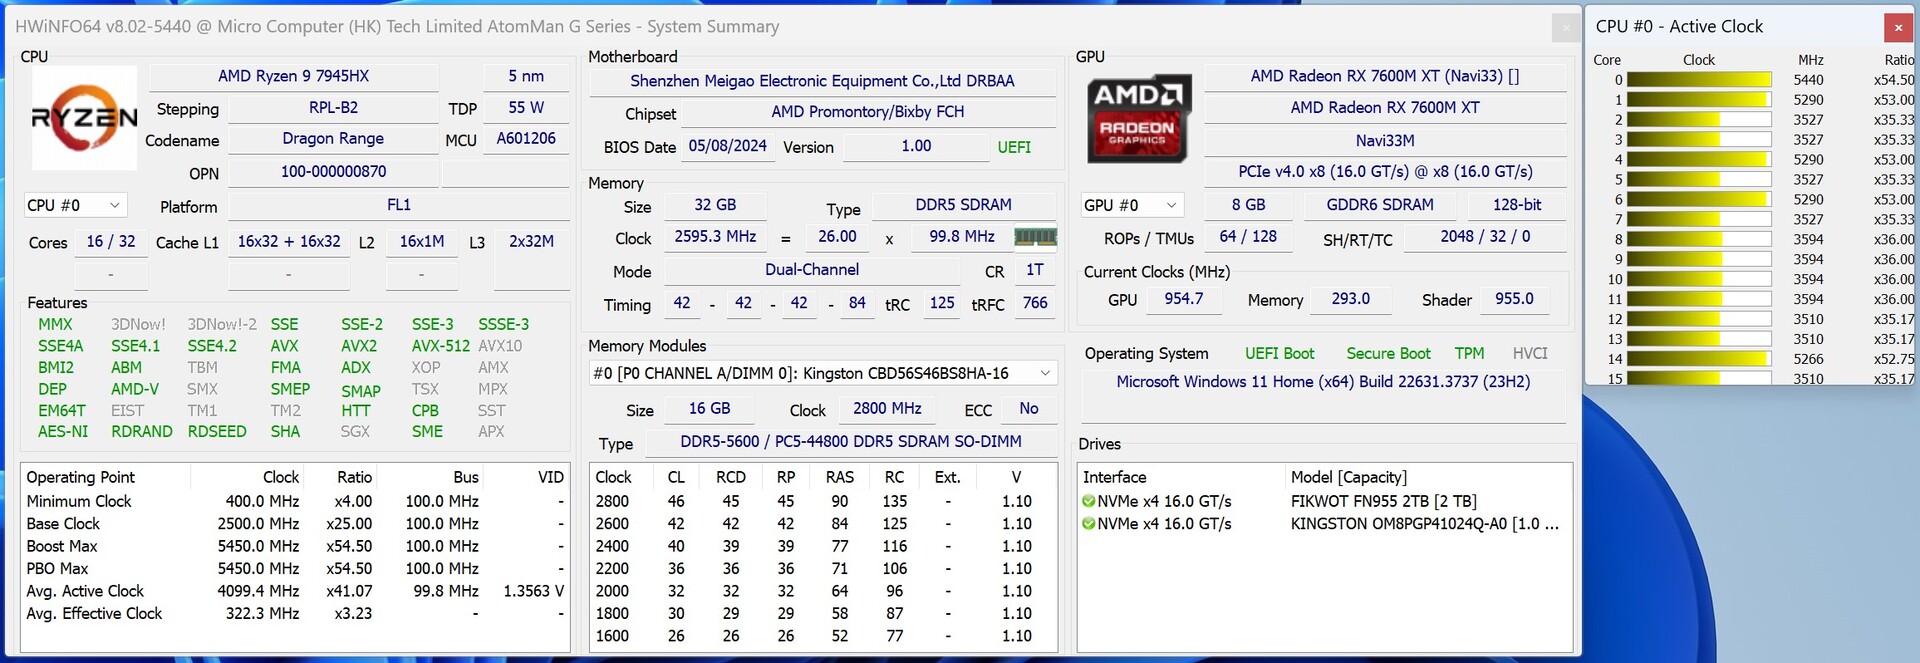Click the 16 / 32 cores value
Screen dimensions: 1920x663
(x=111, y=242)
